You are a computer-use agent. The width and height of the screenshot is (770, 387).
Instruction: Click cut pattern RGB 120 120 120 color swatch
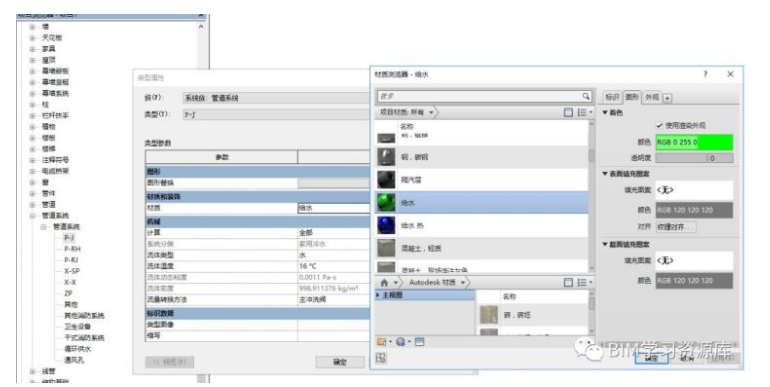[694, 280]
